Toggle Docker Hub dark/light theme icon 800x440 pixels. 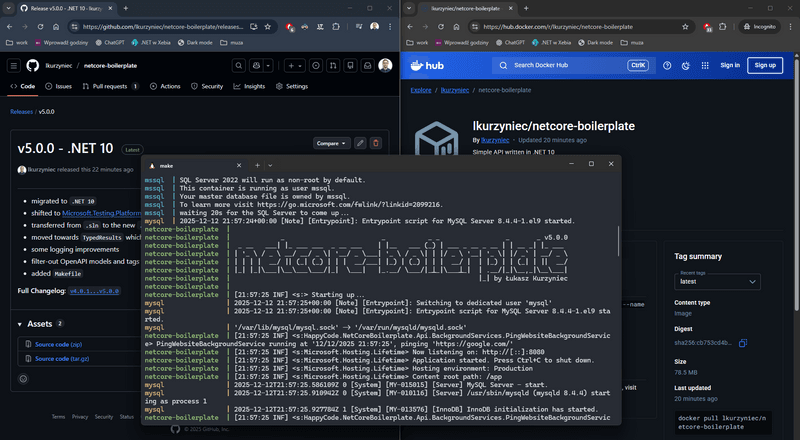click(686, 65)
